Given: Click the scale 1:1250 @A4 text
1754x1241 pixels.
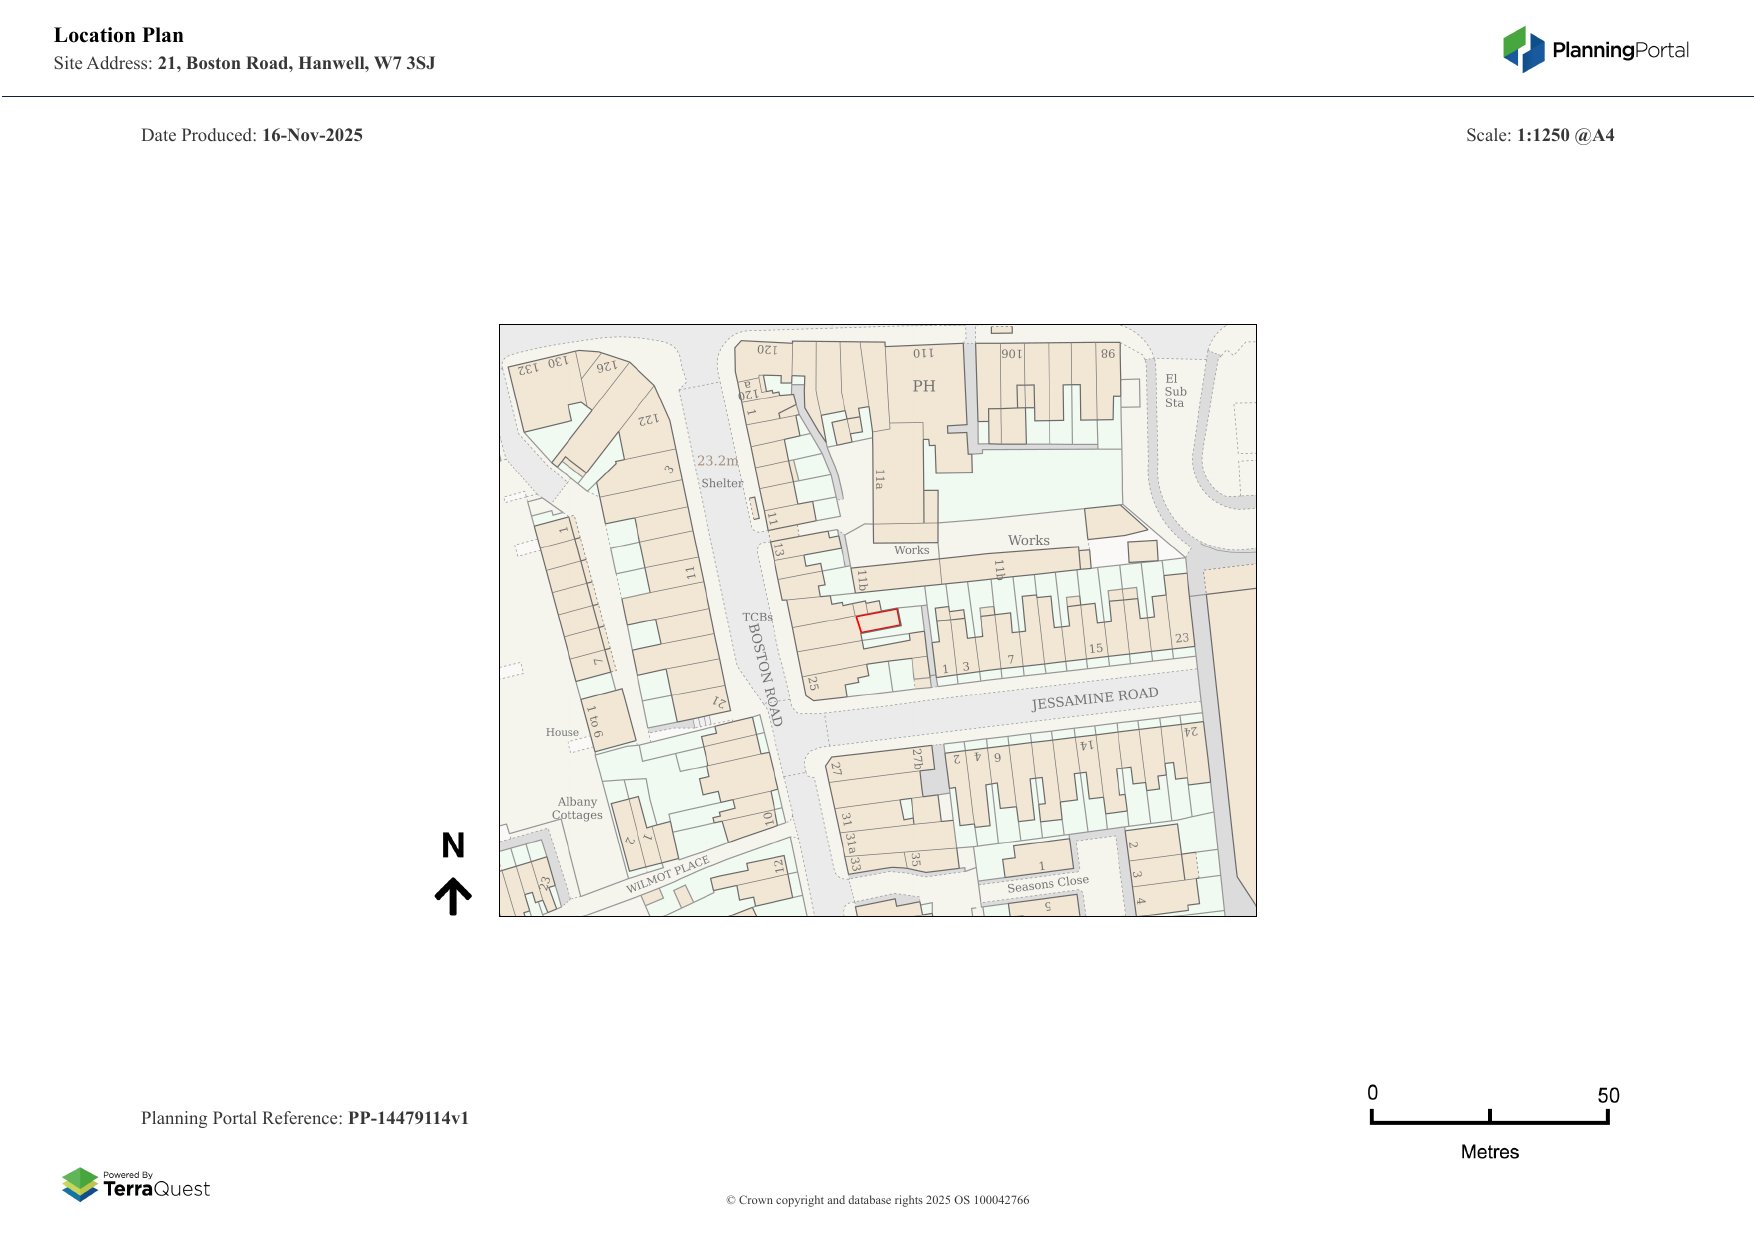Looking at the screenshot, I should coord(1565,135).
